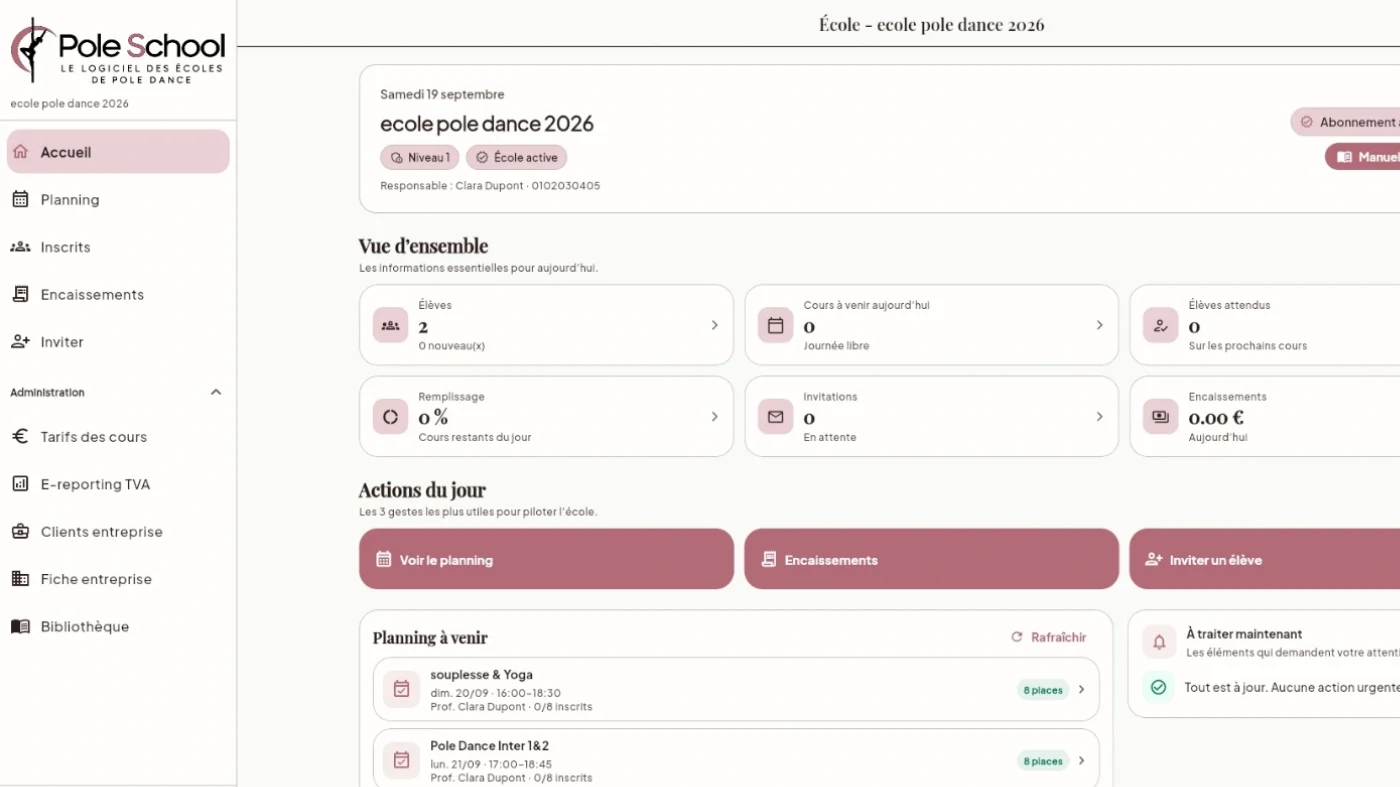Click the Fiche entreprise building icon
The height and width of the screenshot is (787, 1400).
coord(20,579)
